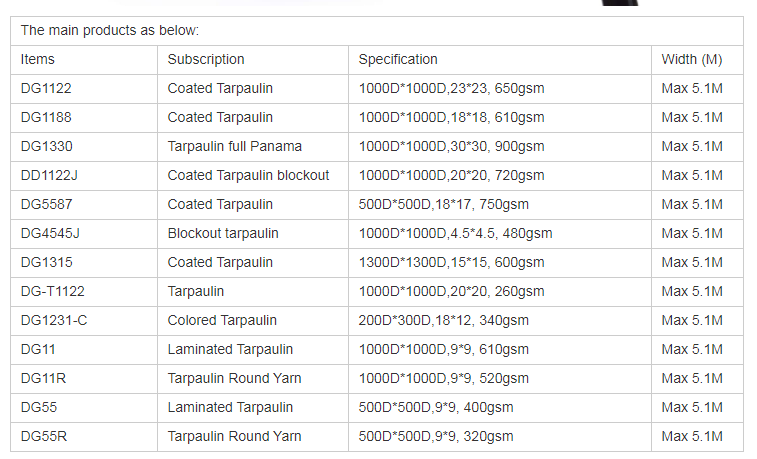Select the DG1188 item code
The width and height of the screenshot is (757, 459).
click(46, 117)
